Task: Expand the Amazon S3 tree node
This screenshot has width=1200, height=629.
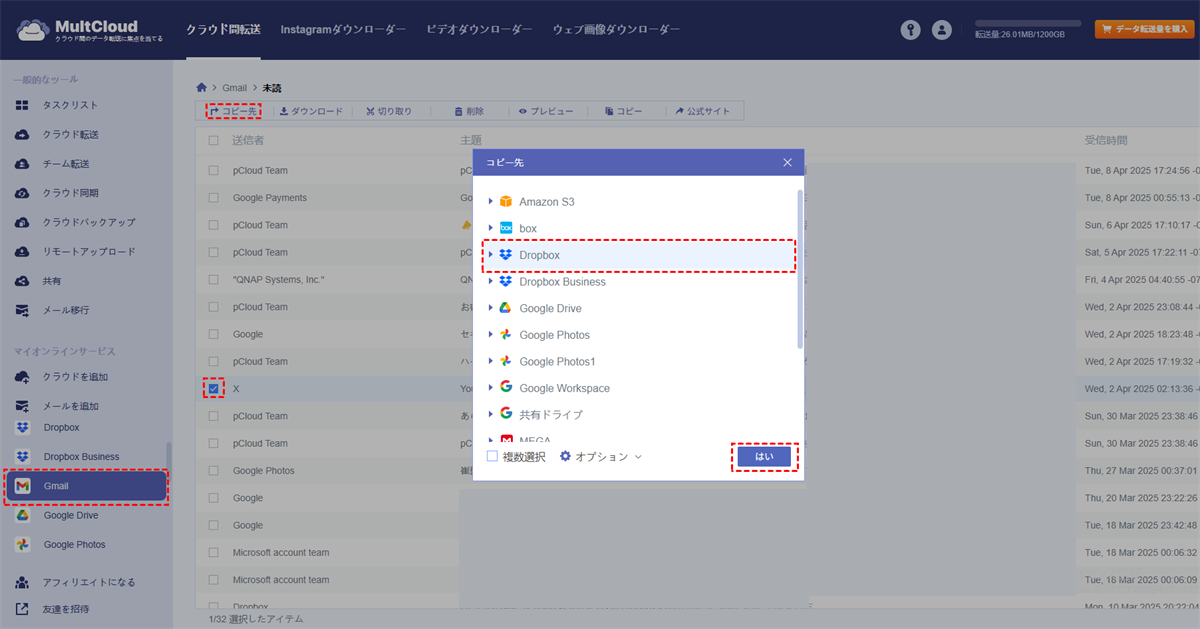Action: coord(490,202)
